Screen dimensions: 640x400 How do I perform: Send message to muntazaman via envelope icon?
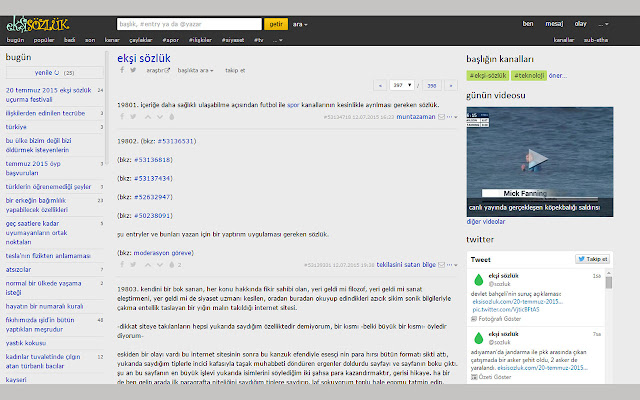point(443,117)
